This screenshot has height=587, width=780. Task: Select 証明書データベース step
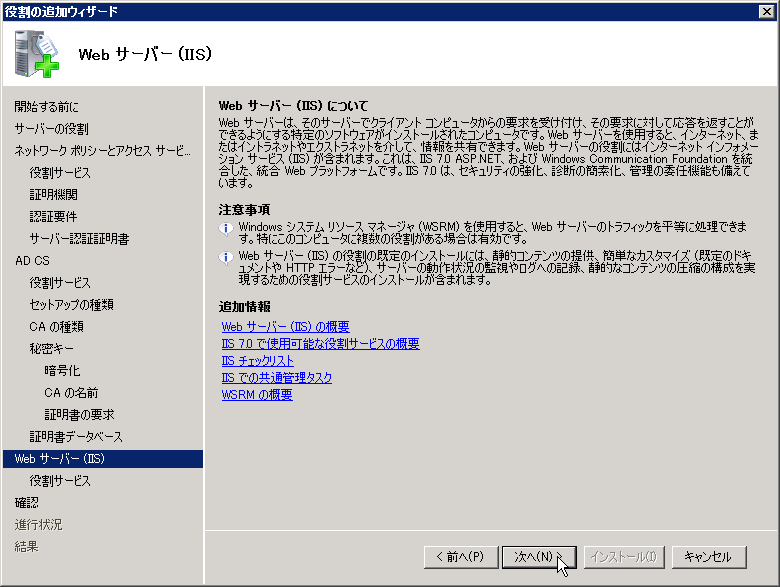(x=76, y=437)
